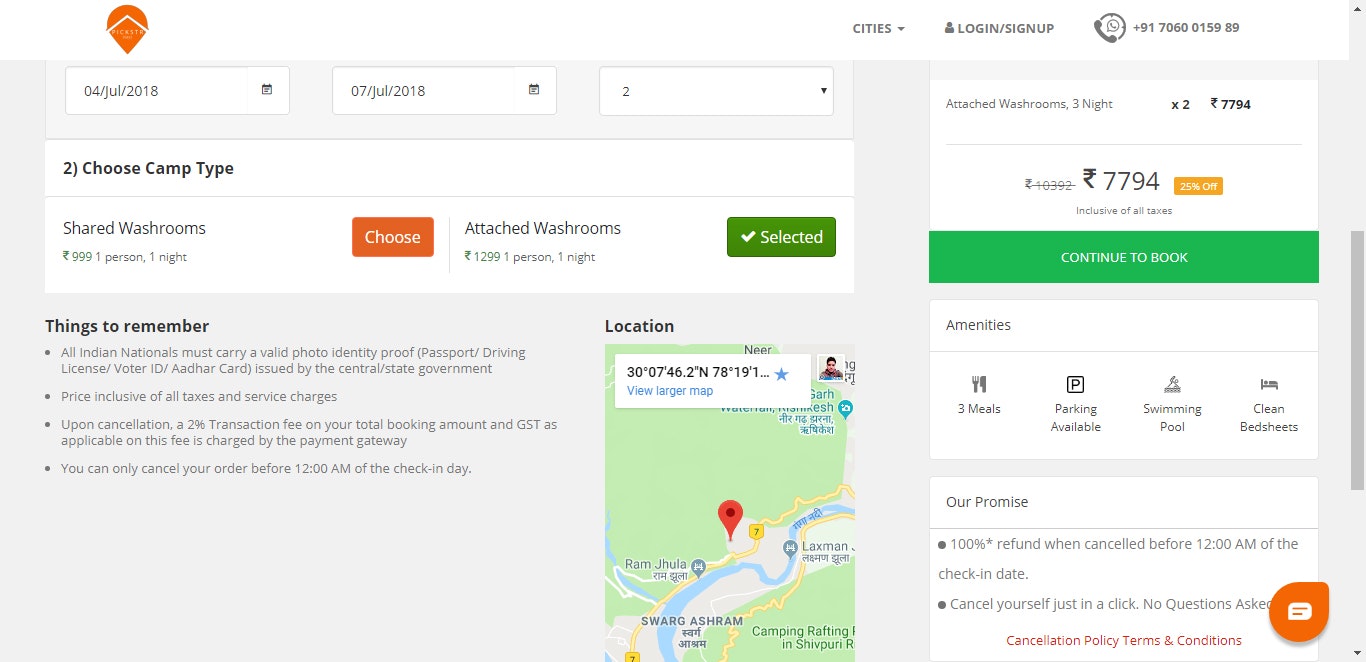Open the Login/Signup link
Screen dimensions: 1366x662
(999, 28)
